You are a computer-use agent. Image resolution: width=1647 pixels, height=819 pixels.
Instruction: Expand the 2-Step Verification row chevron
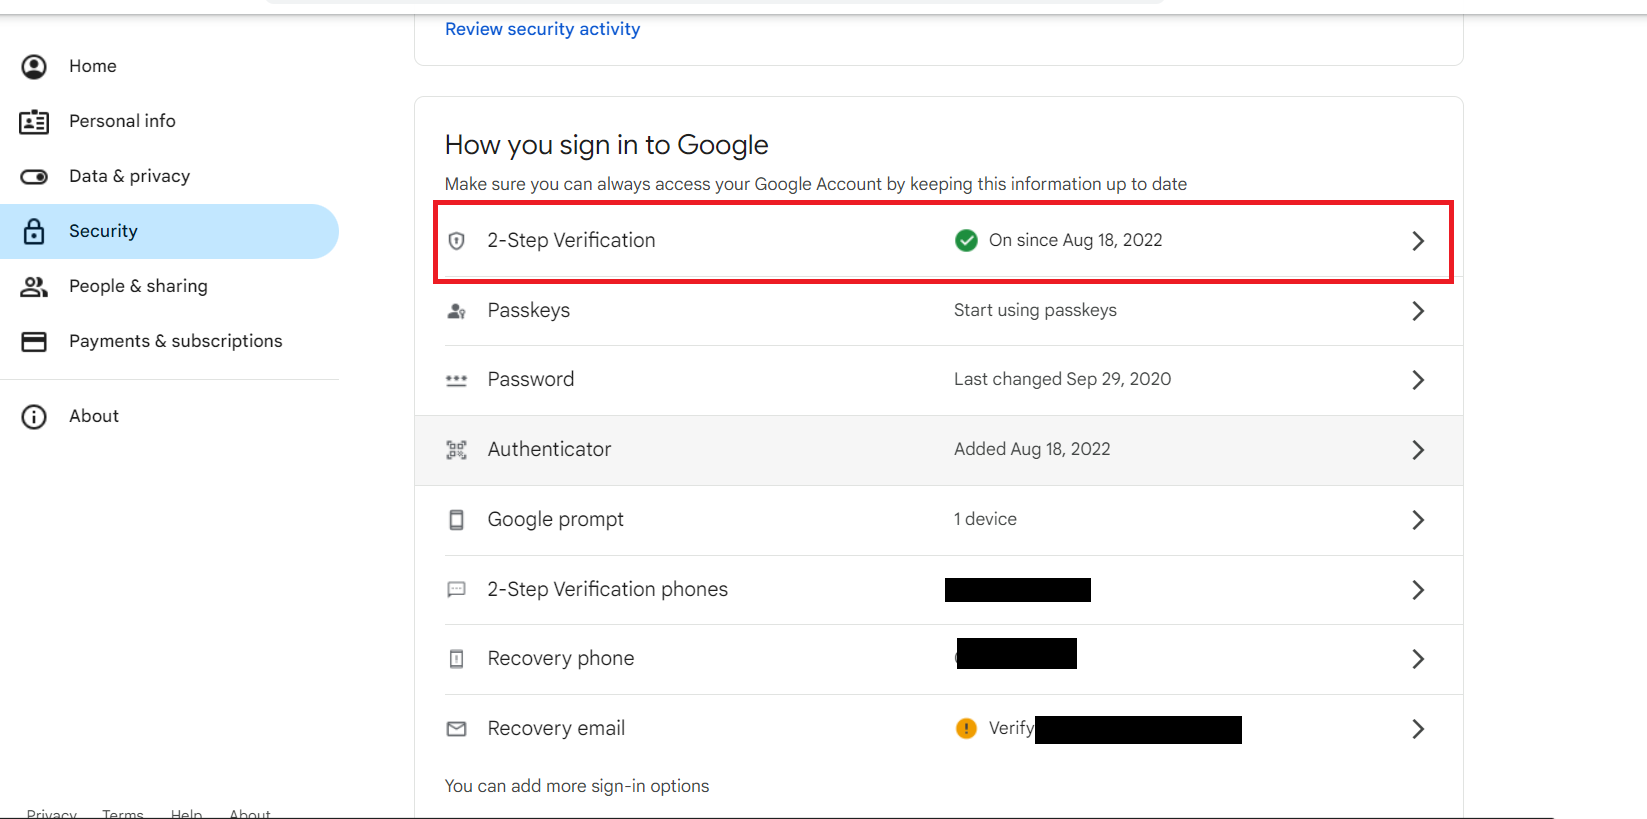(x=1418, y=241)
